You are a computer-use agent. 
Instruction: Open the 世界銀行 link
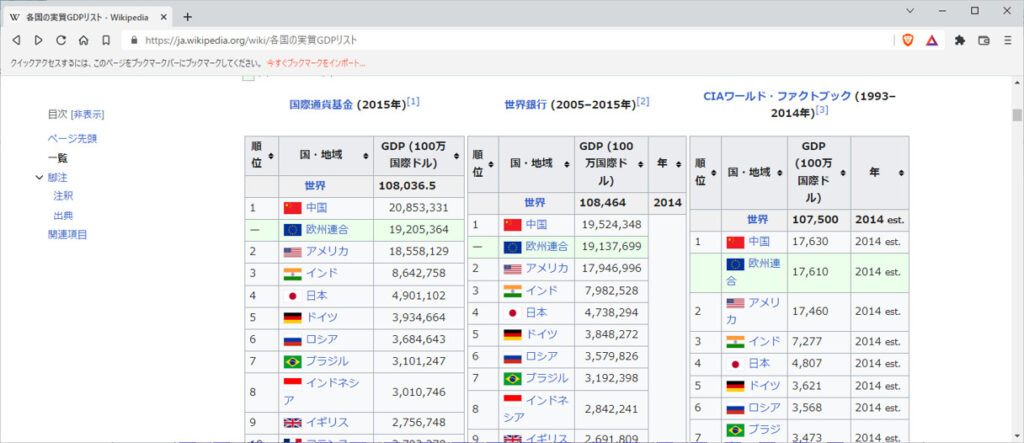click(x=526, y=105)
